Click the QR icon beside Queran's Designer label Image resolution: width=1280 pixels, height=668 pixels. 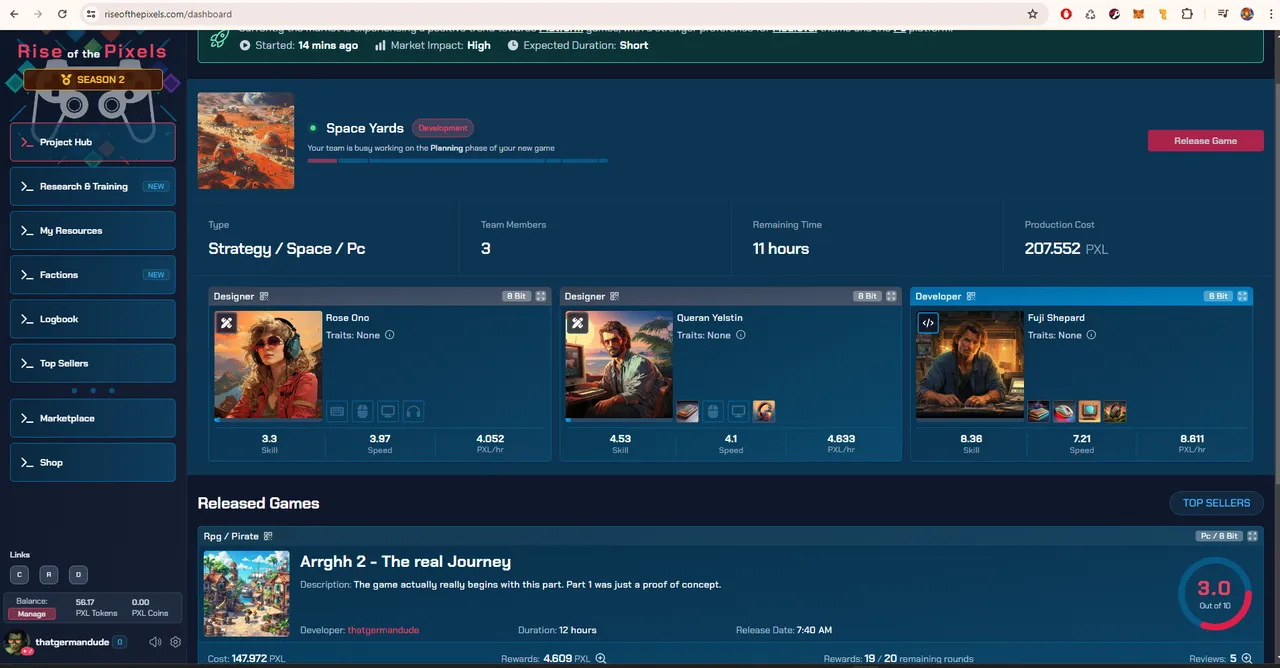click(614, 296)
